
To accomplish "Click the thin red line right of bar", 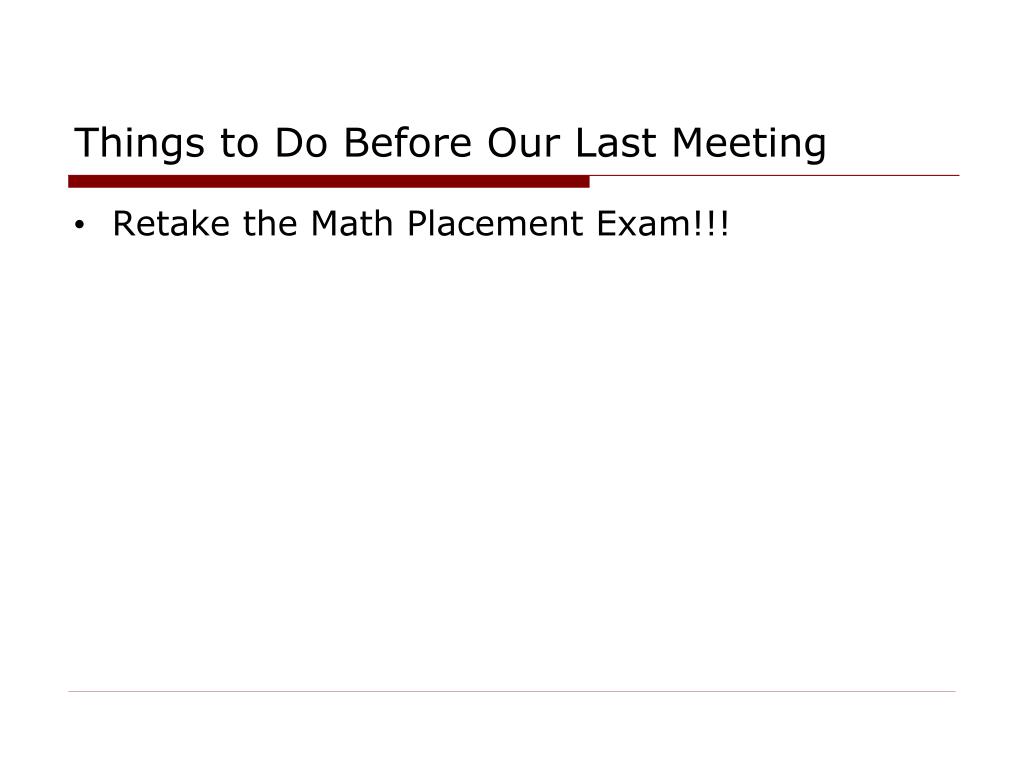I will pos(775,176).
